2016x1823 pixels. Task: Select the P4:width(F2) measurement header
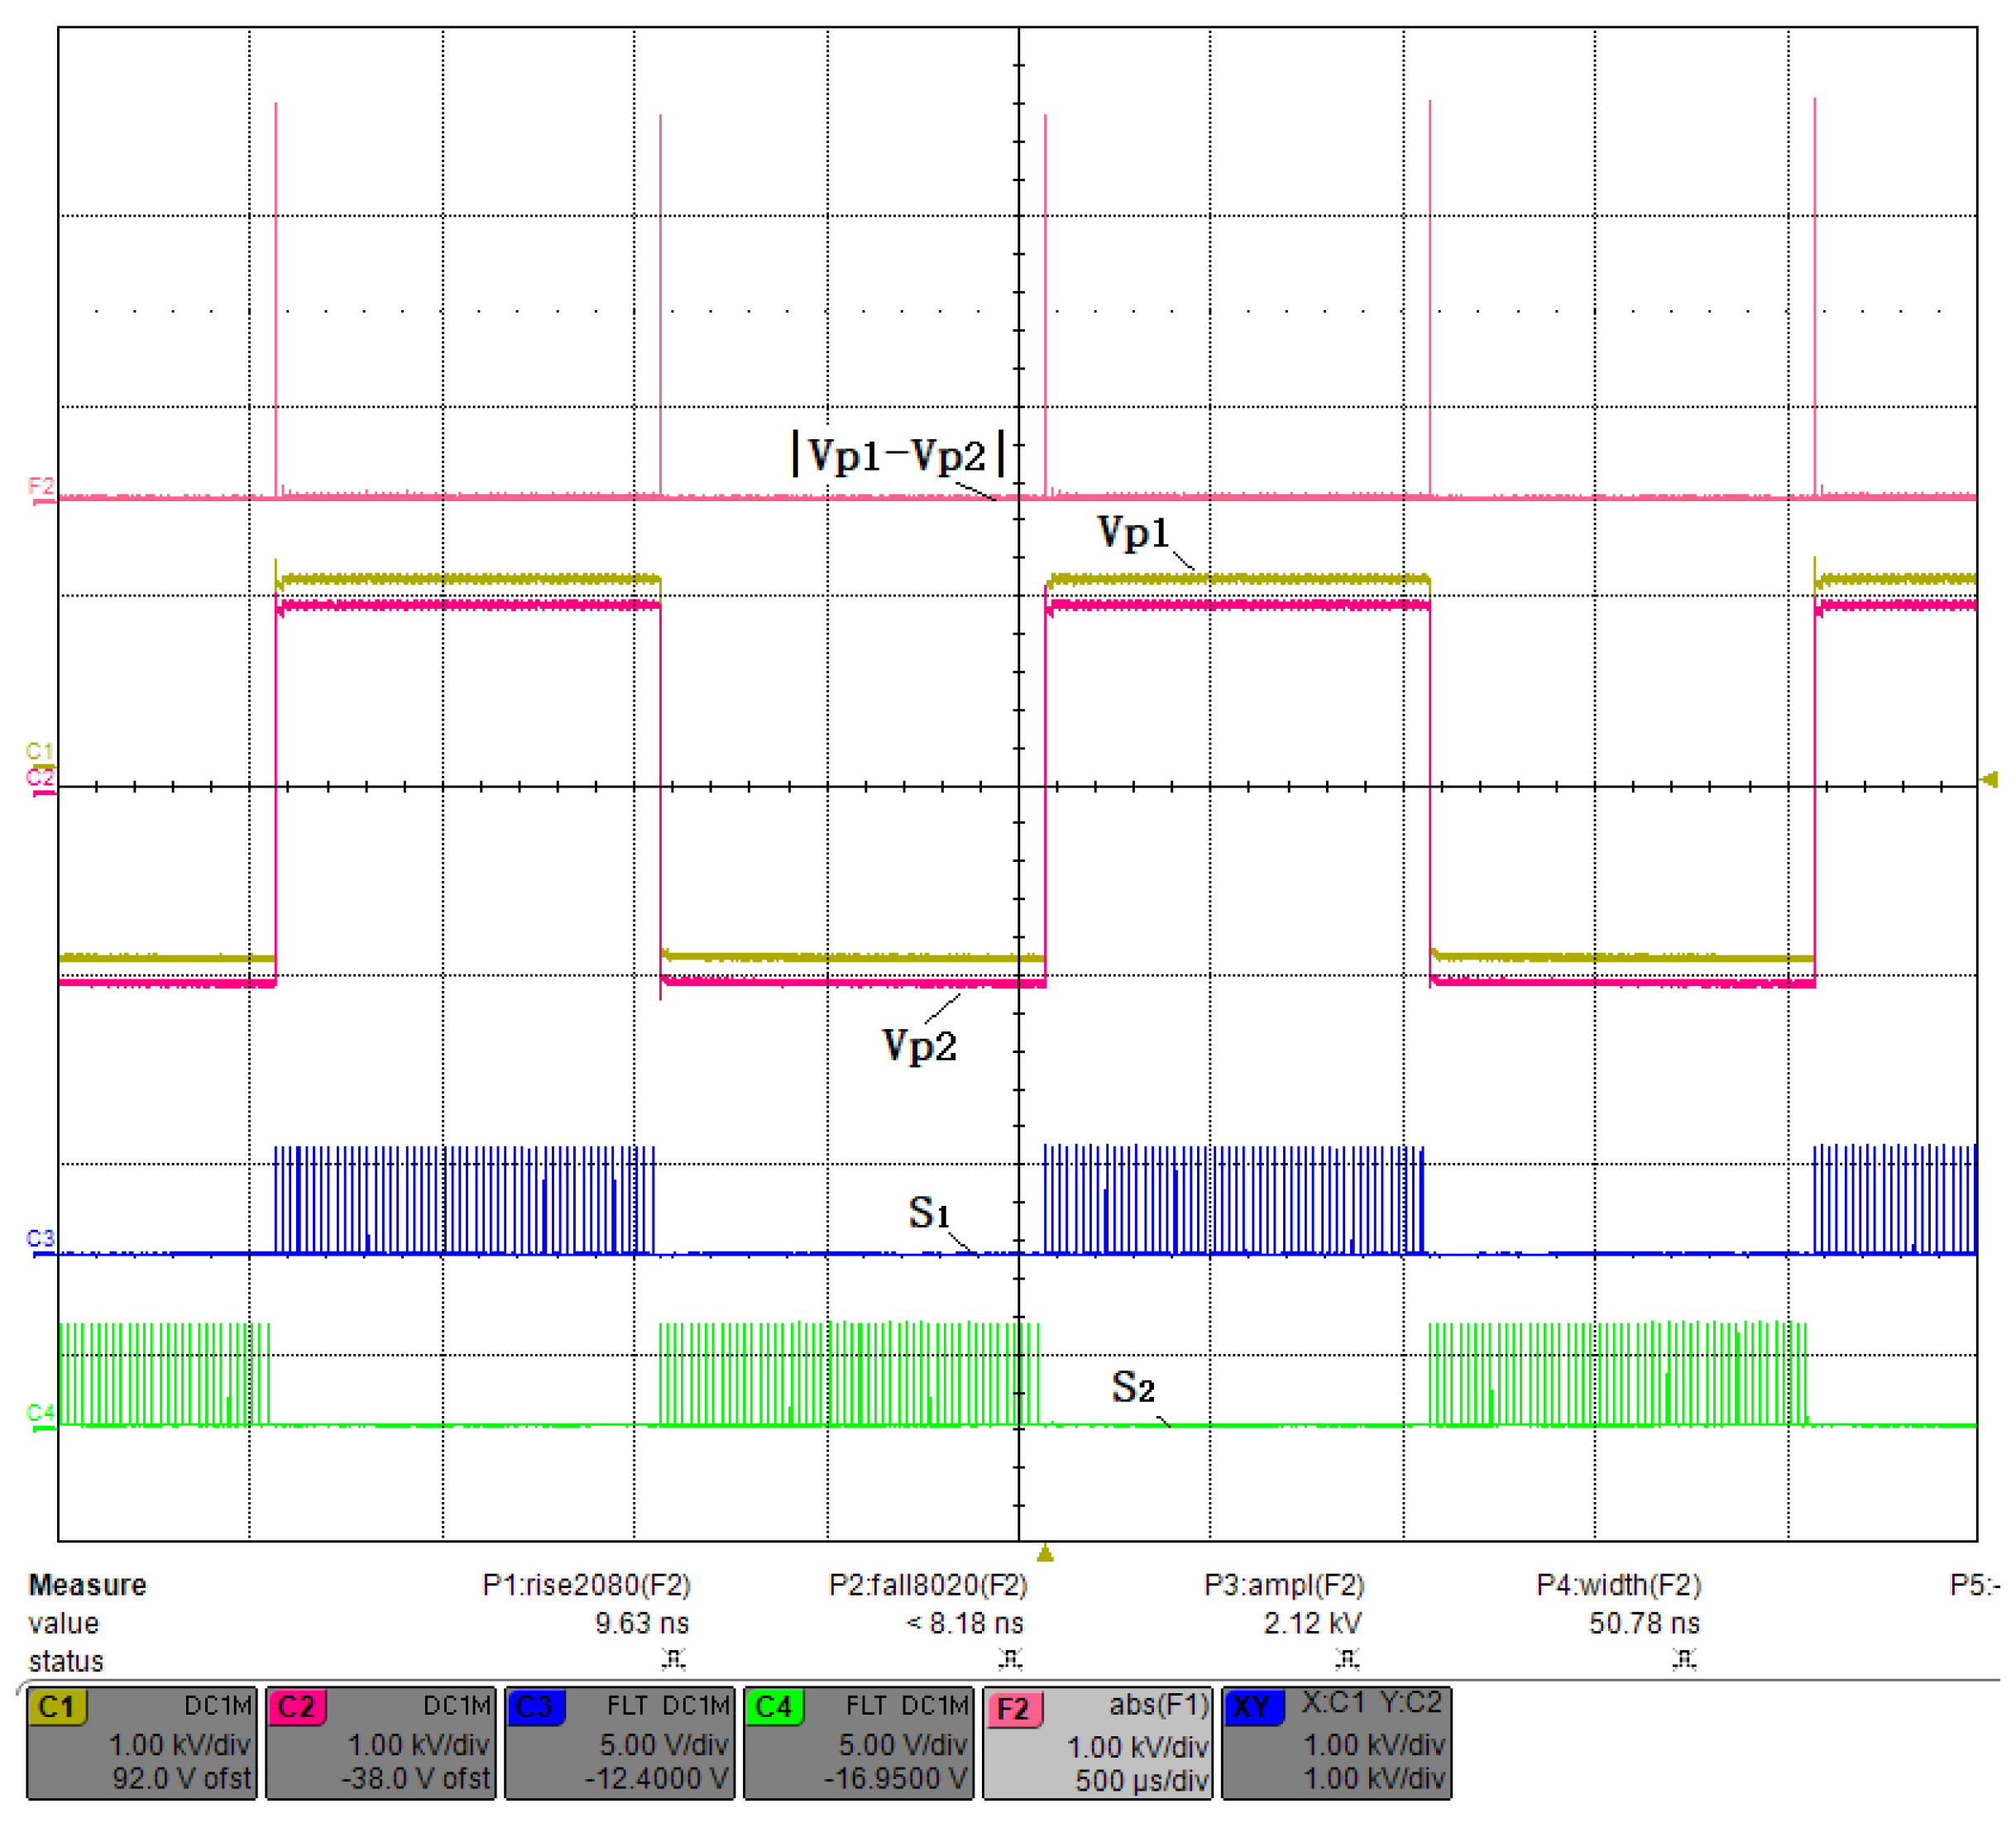click(1618, 1585)
